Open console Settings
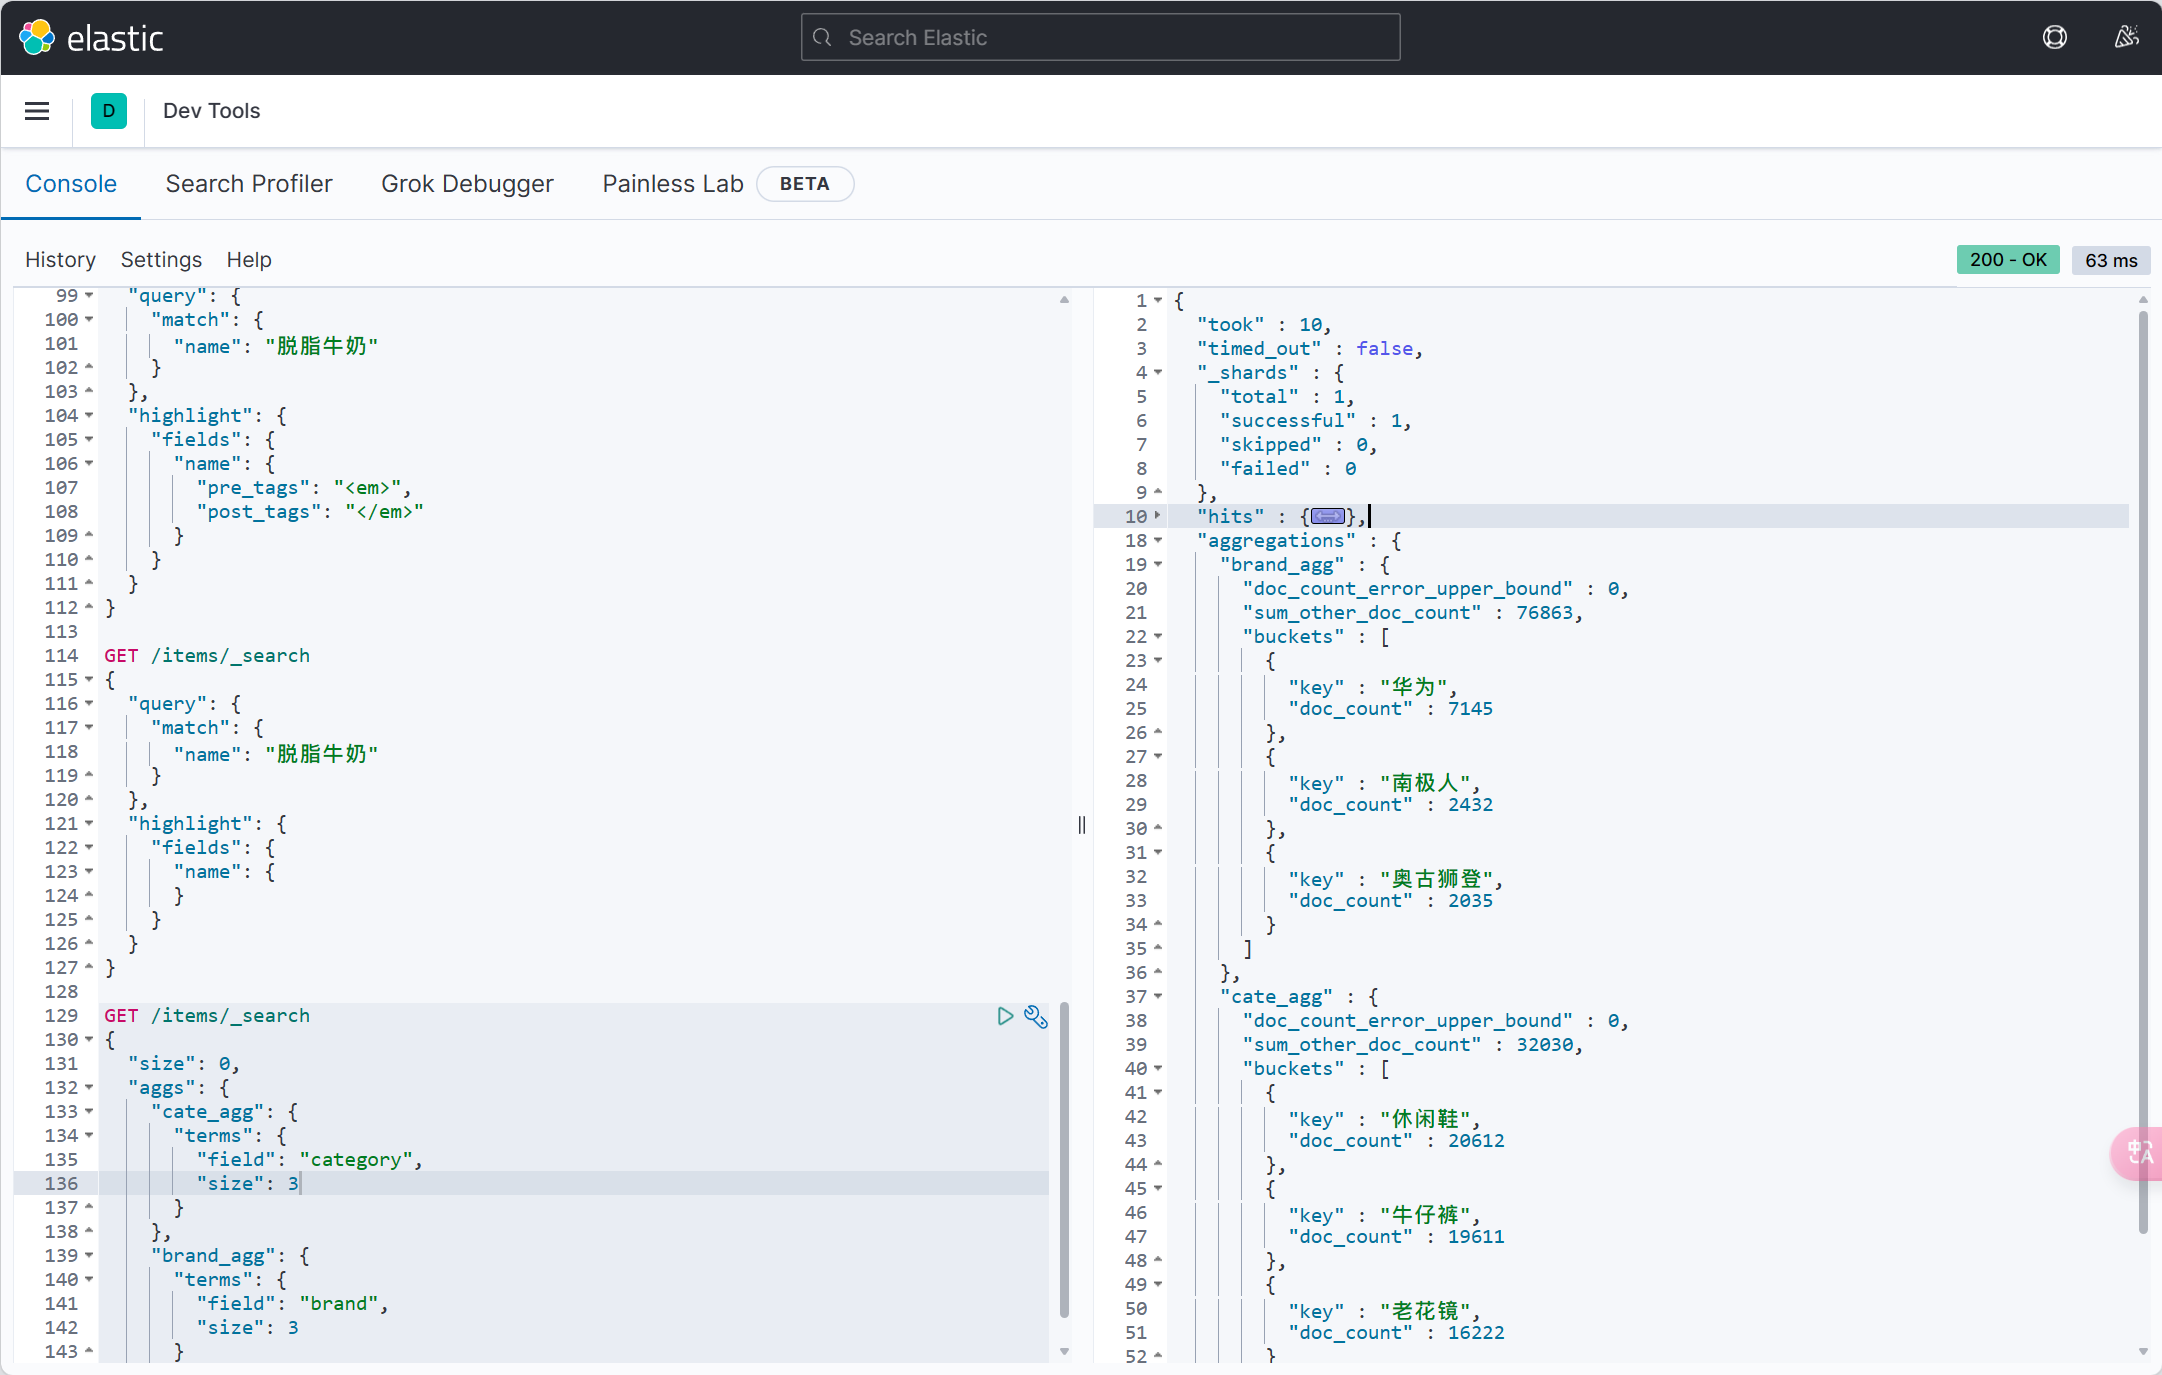Viewport: 2162px width, 1375px height. pyautogui.click(x=161, y=260)
